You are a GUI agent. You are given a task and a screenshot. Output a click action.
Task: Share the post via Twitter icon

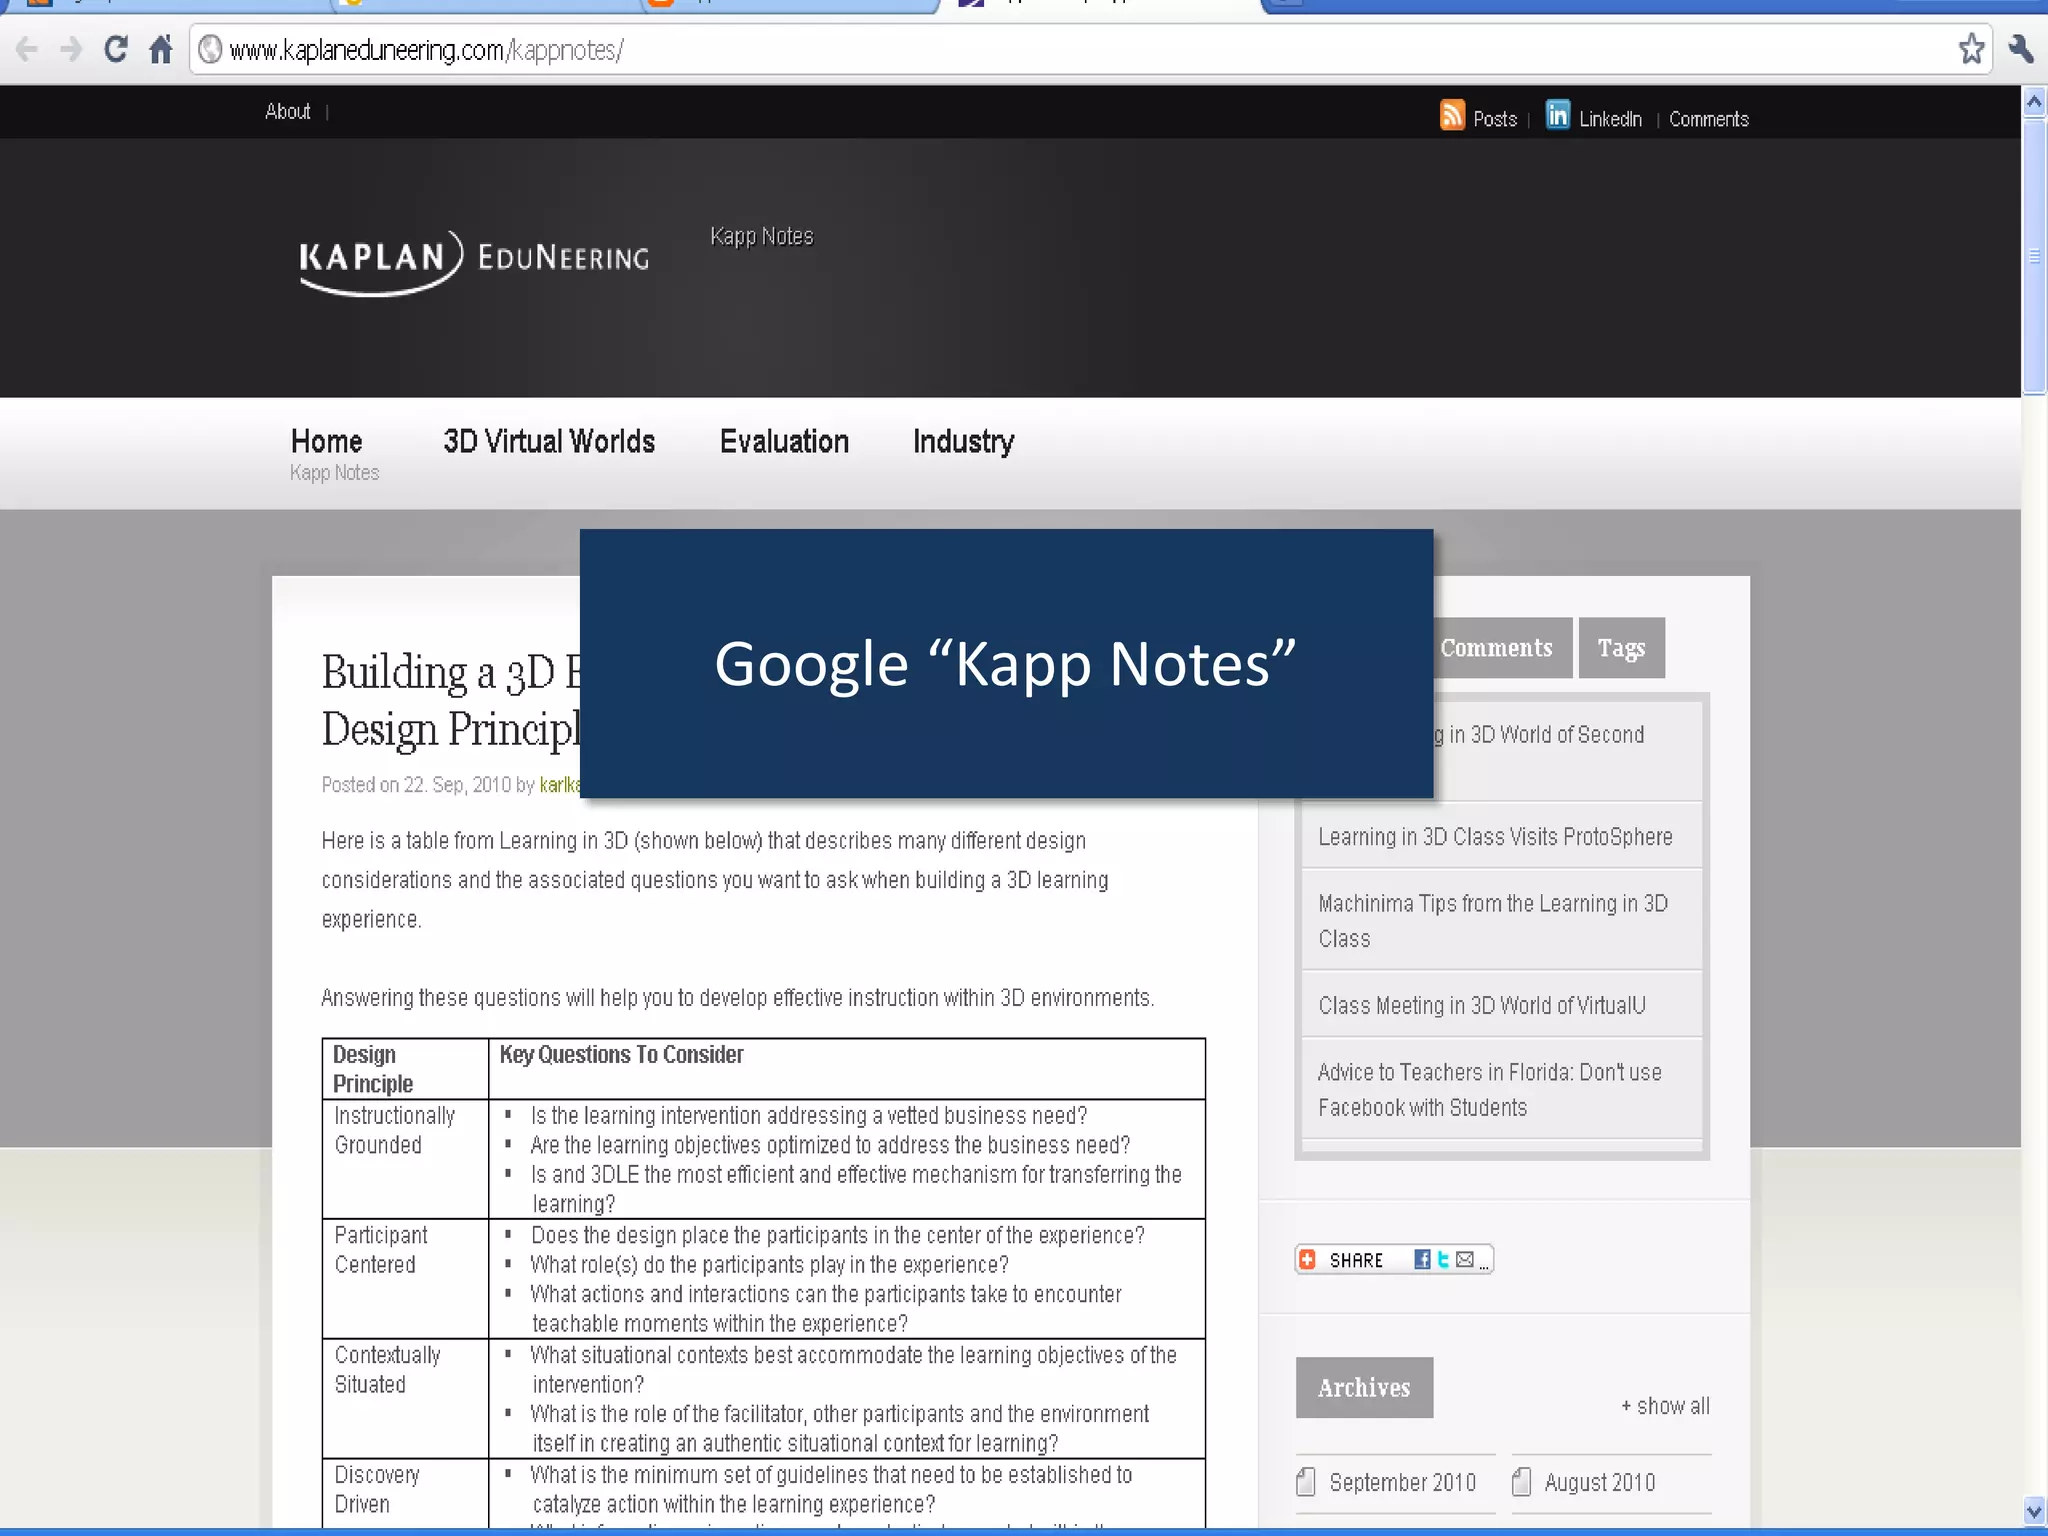[1443, 1259]
